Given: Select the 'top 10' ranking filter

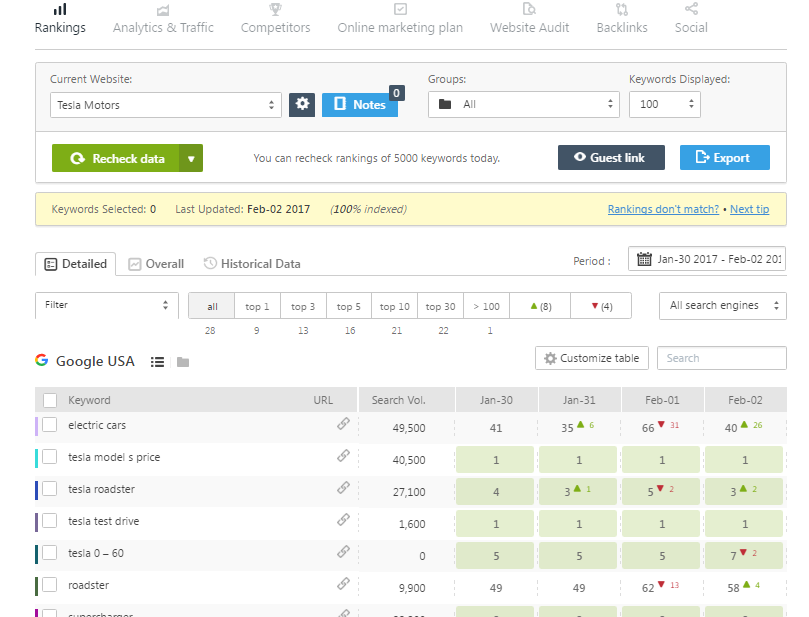Looking at the screenshot, I should point(395,306).
